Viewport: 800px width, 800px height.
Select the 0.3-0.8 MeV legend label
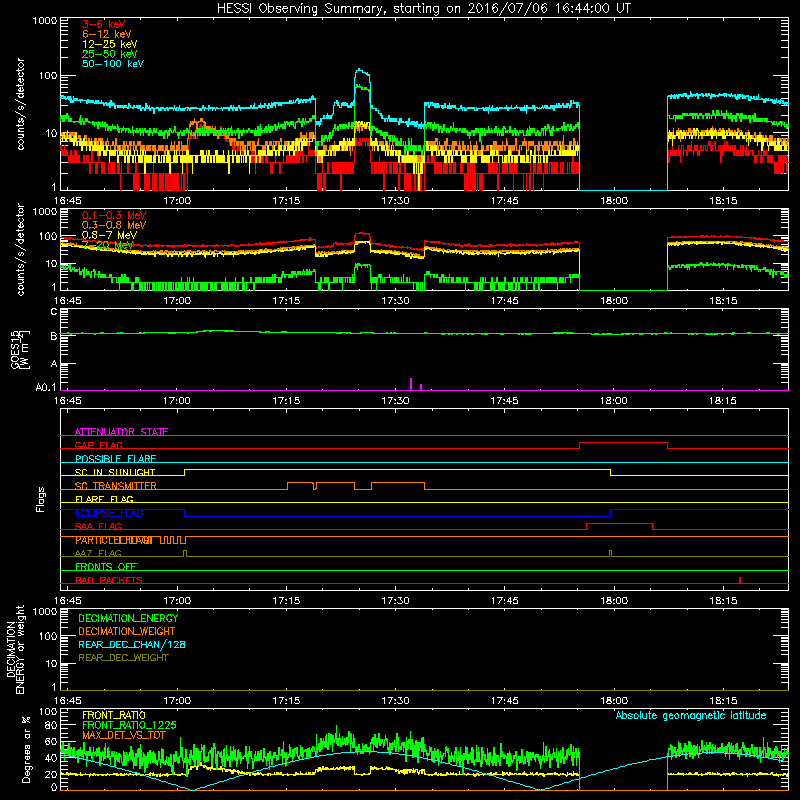tap(114, 225)
